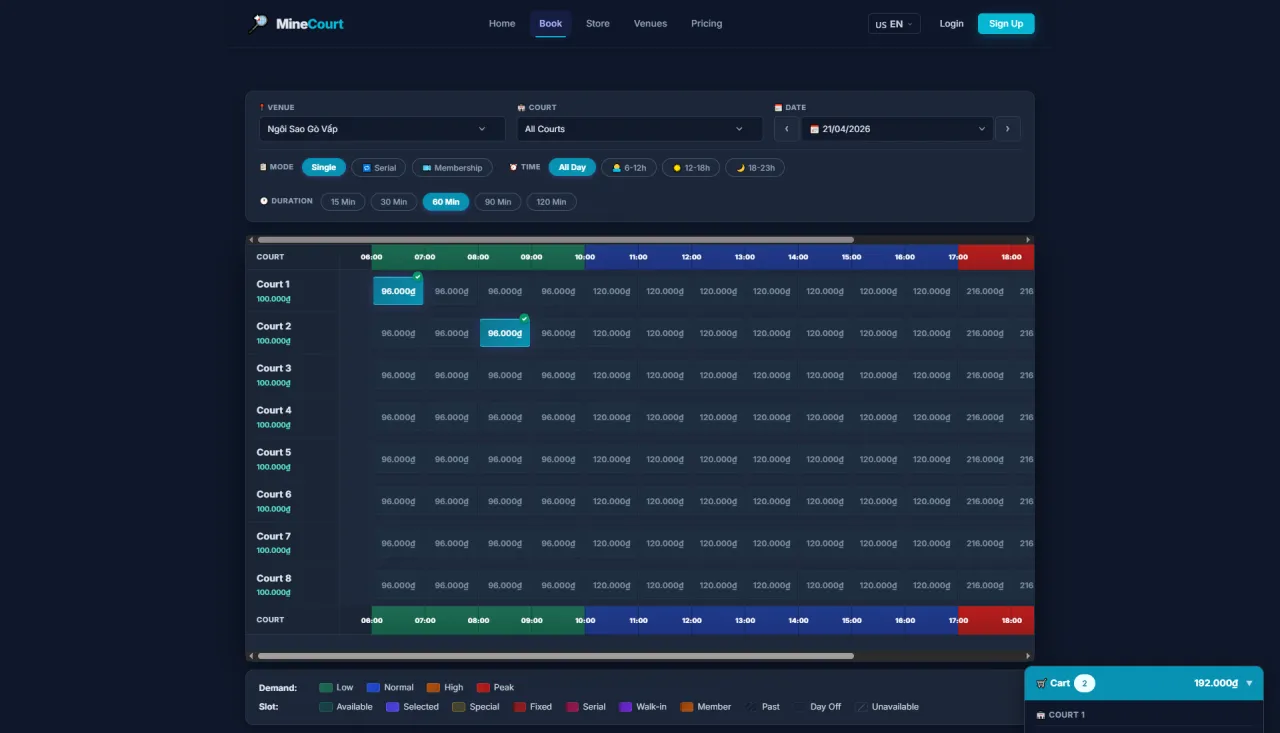Click the Sign Up button

pos(1006,24)
